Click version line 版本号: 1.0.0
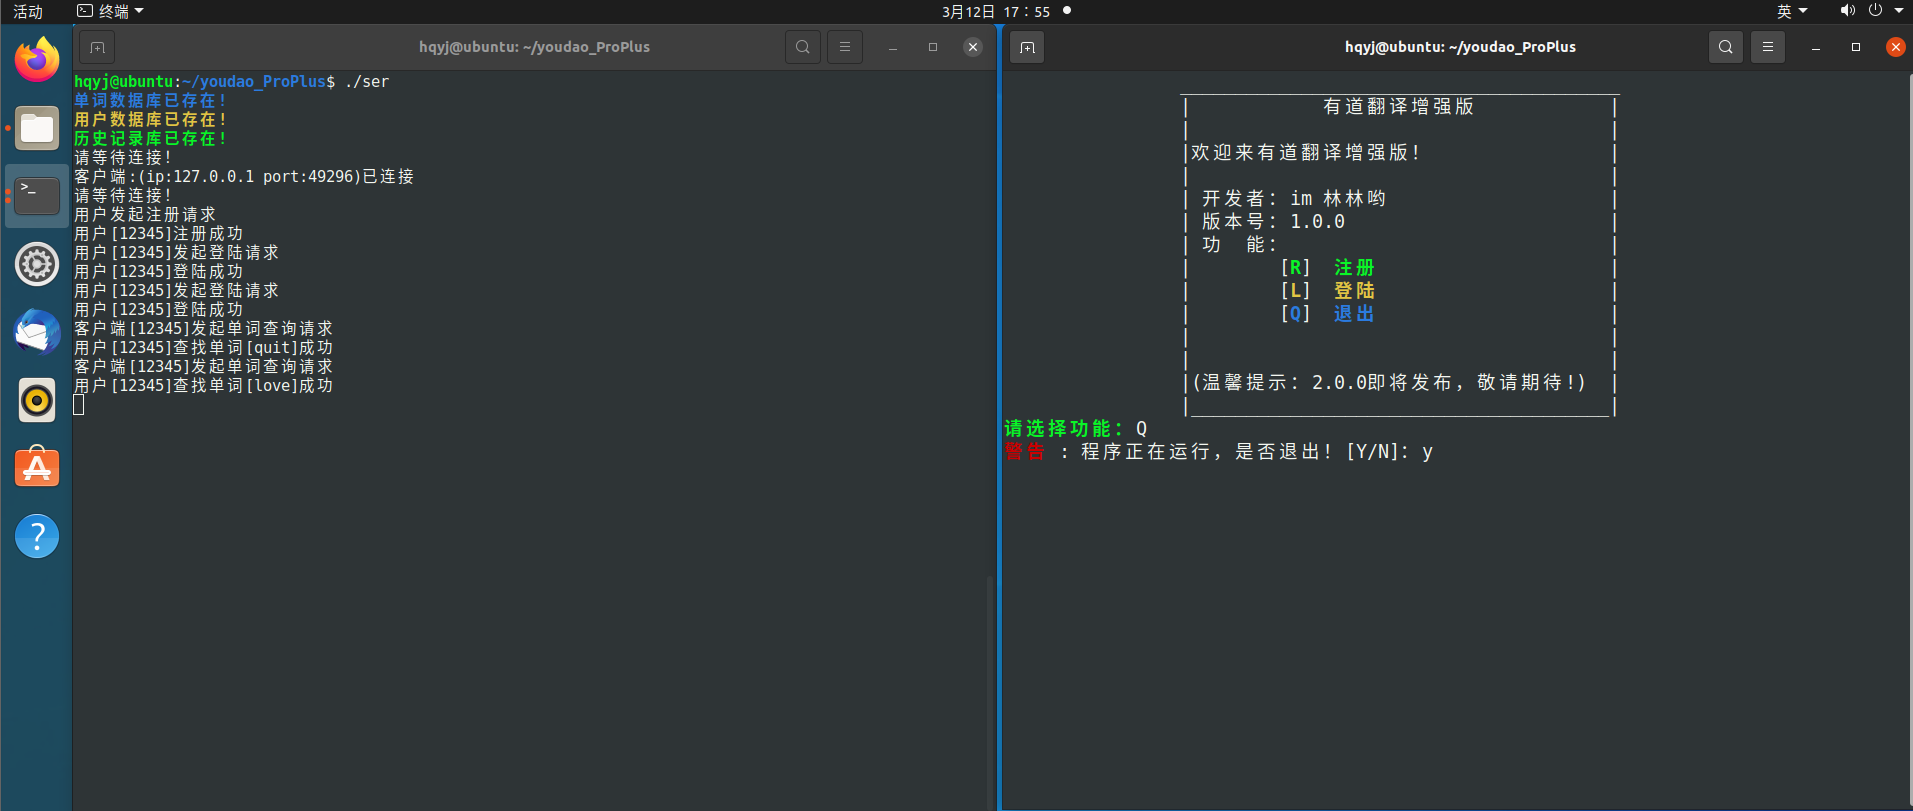This screenshot has height=811, width=1913. 1273,222
